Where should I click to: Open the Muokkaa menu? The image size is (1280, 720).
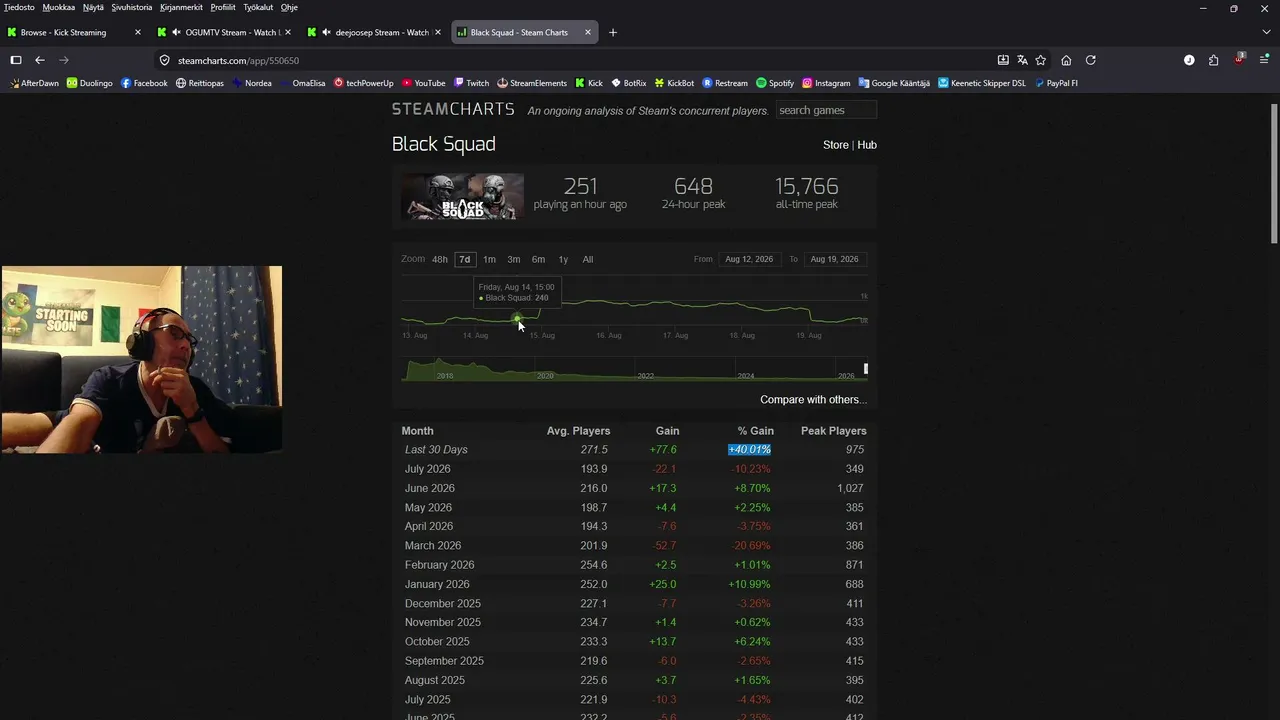[x=59, y=7]
